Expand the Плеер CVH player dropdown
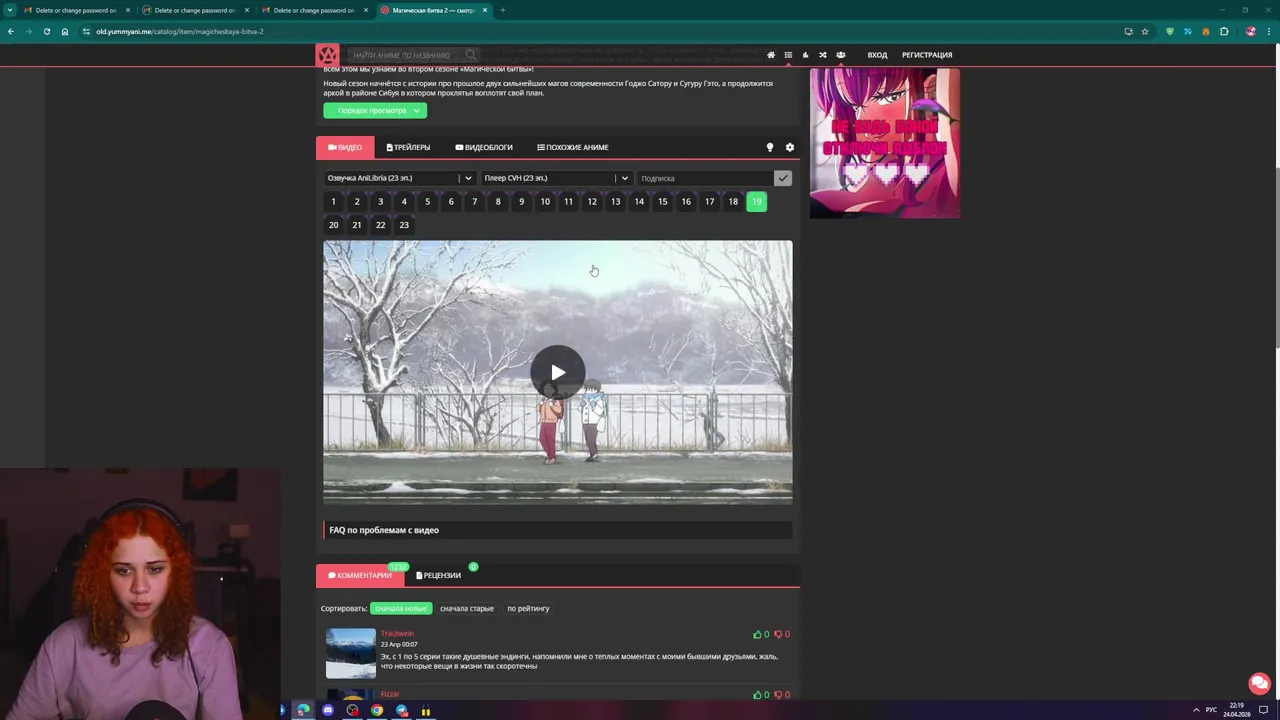The height and width of the screenshot is (720, 1280). [555, 178]
